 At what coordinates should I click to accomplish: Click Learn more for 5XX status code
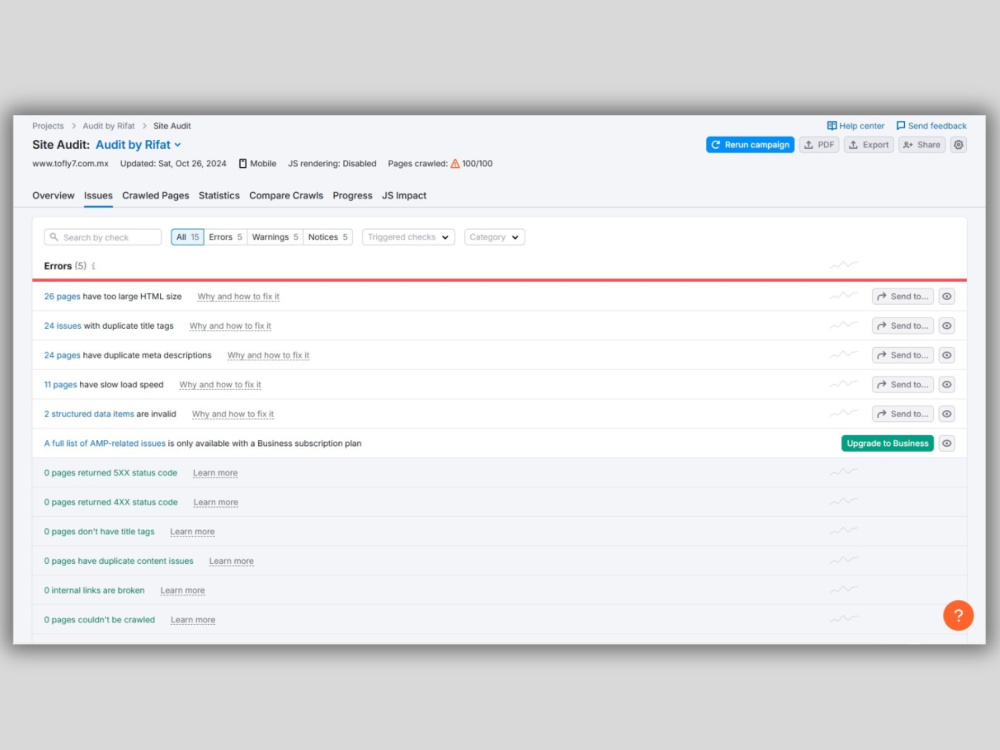[x=215, y=473]
